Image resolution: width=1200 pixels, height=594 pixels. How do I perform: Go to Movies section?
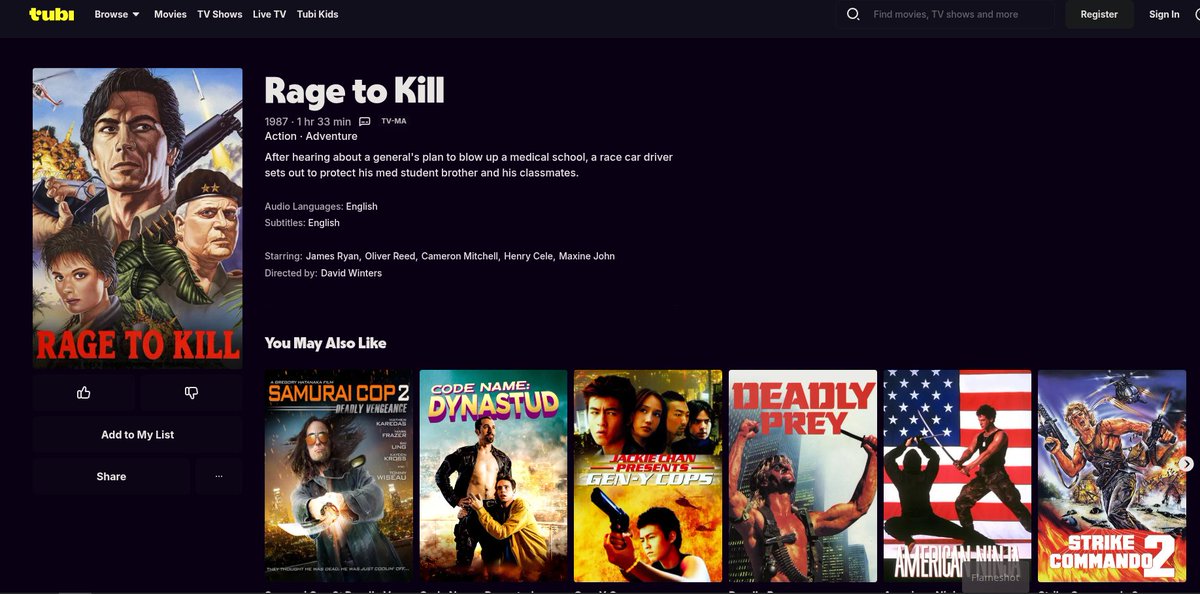[170, 14]
